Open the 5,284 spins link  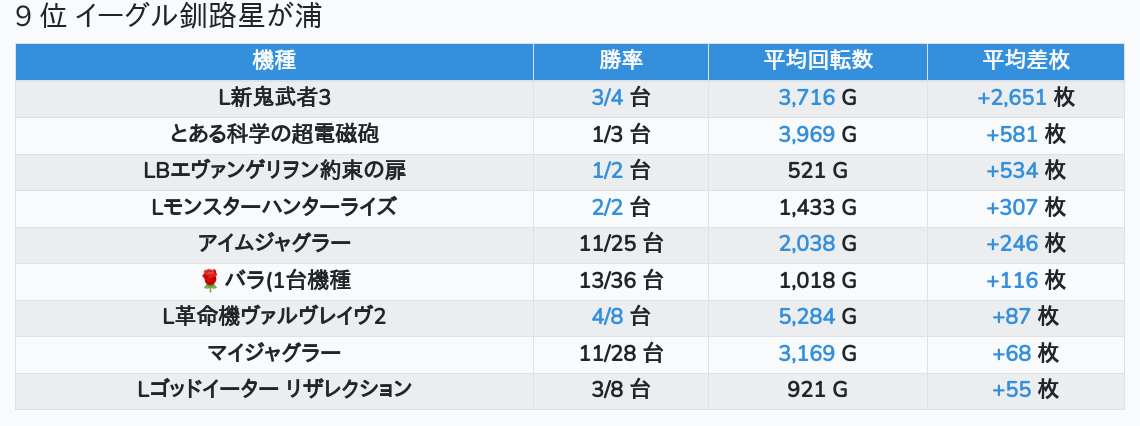click(807, 317)
